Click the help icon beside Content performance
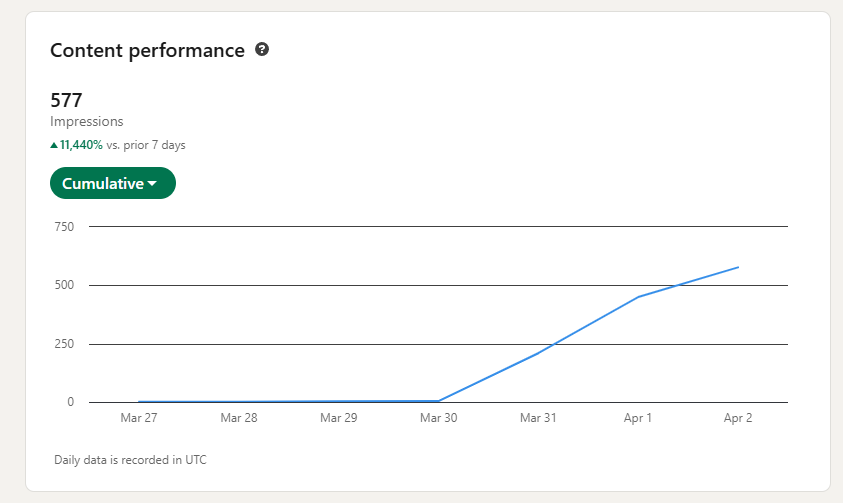This screenshot has width=843, height=503. pyautogui.click(x=262, y=49)
